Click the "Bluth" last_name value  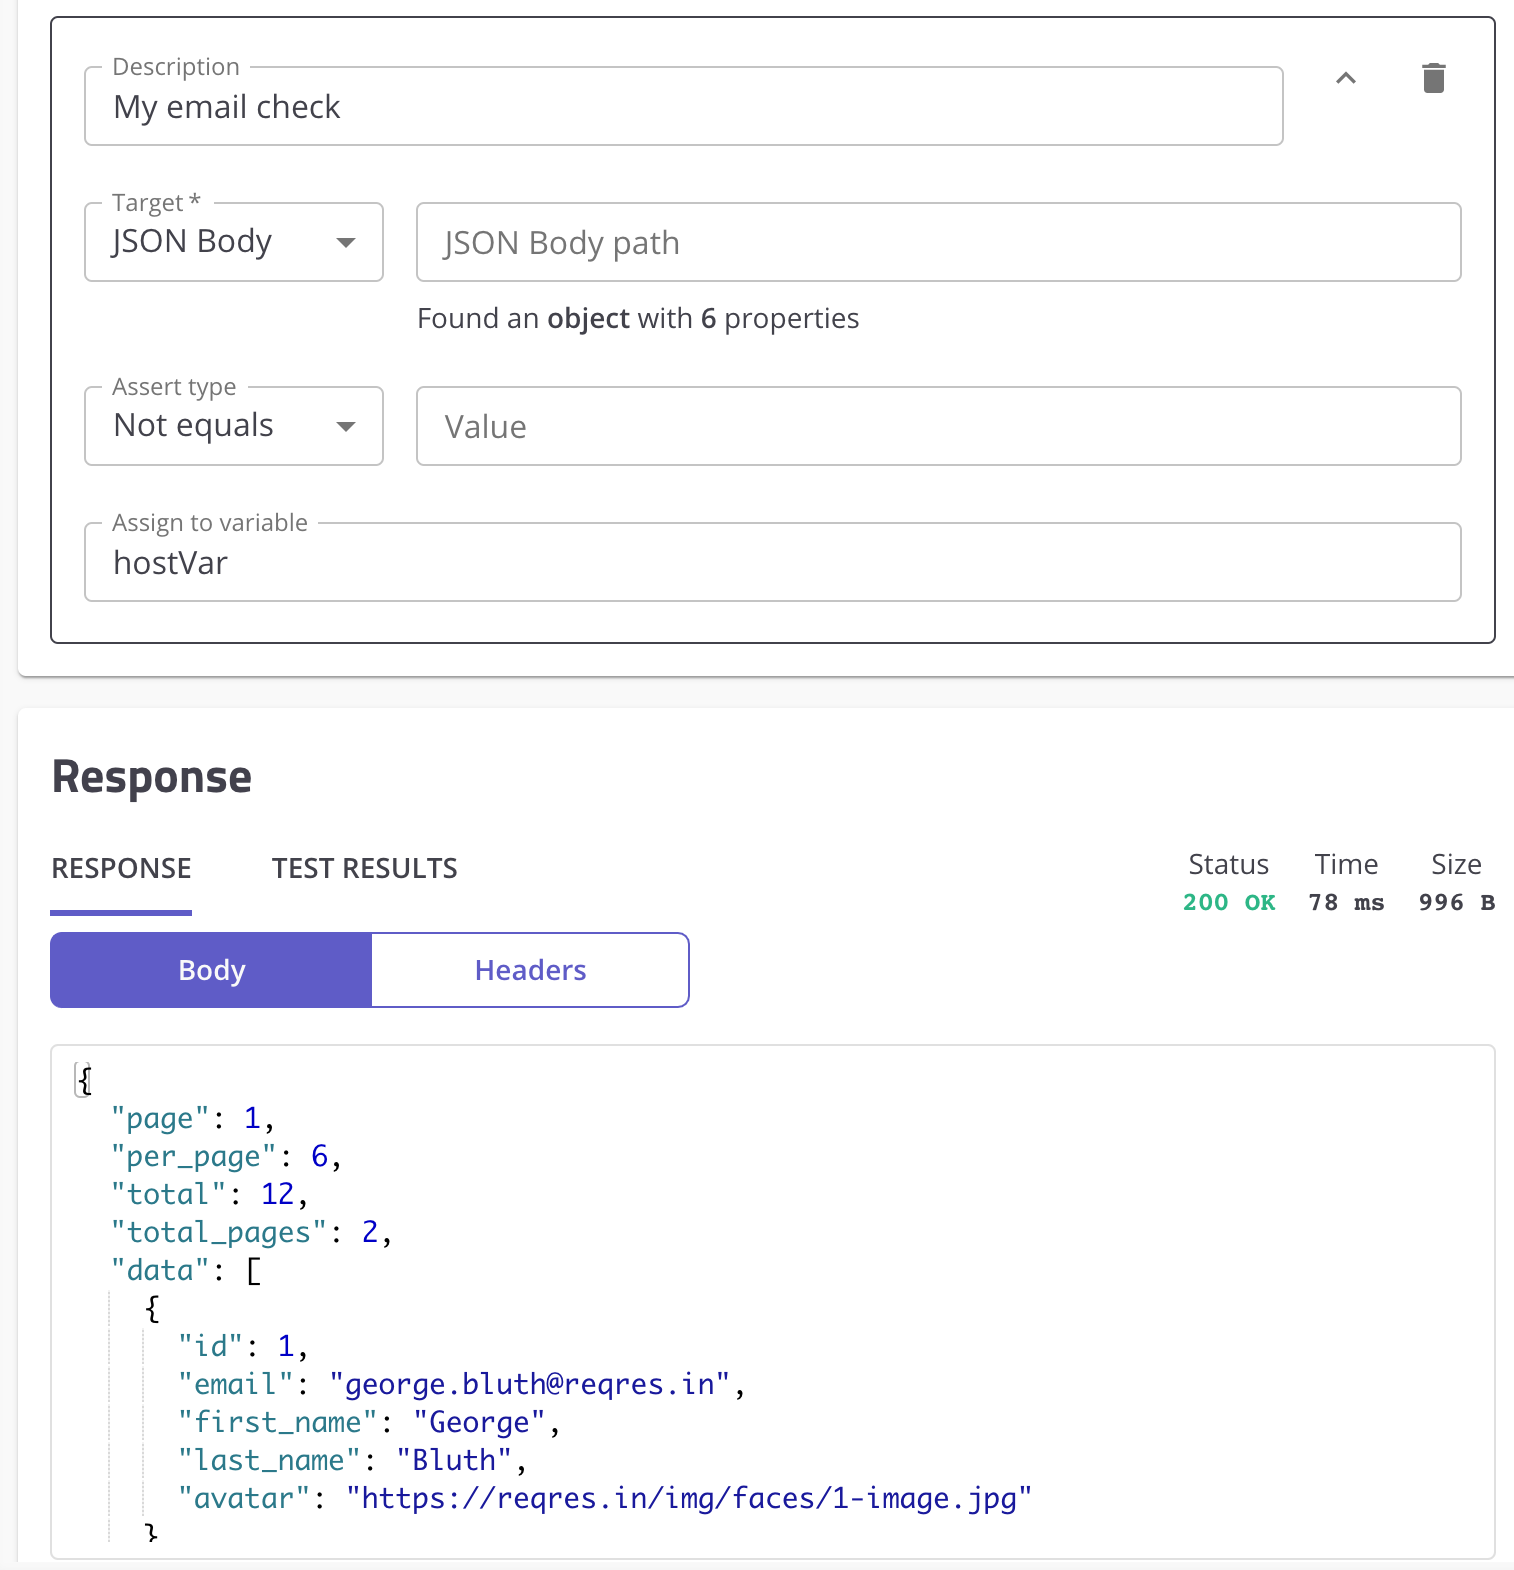click(x=454, y=1460)
